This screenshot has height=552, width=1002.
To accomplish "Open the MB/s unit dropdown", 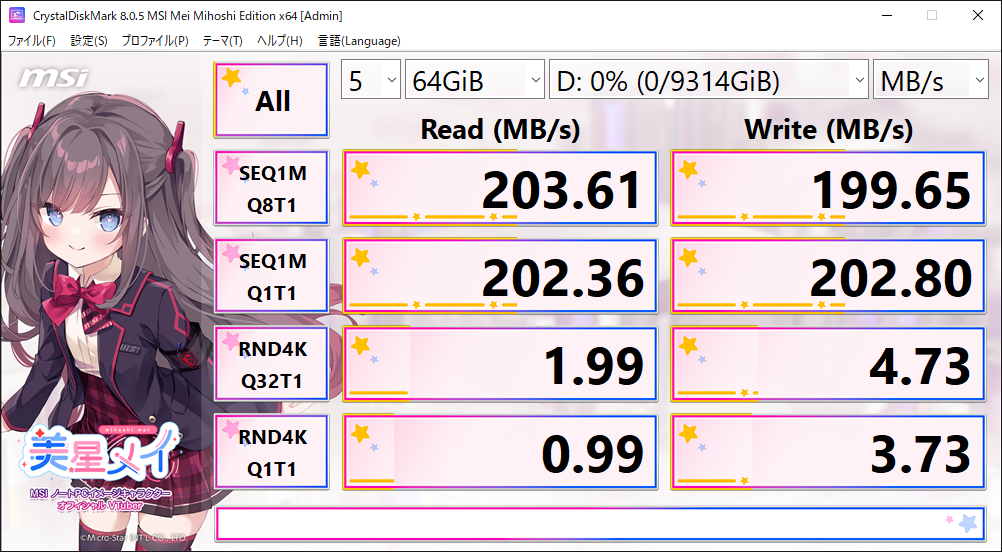I will pyautogui.click(x=930, y=79).
